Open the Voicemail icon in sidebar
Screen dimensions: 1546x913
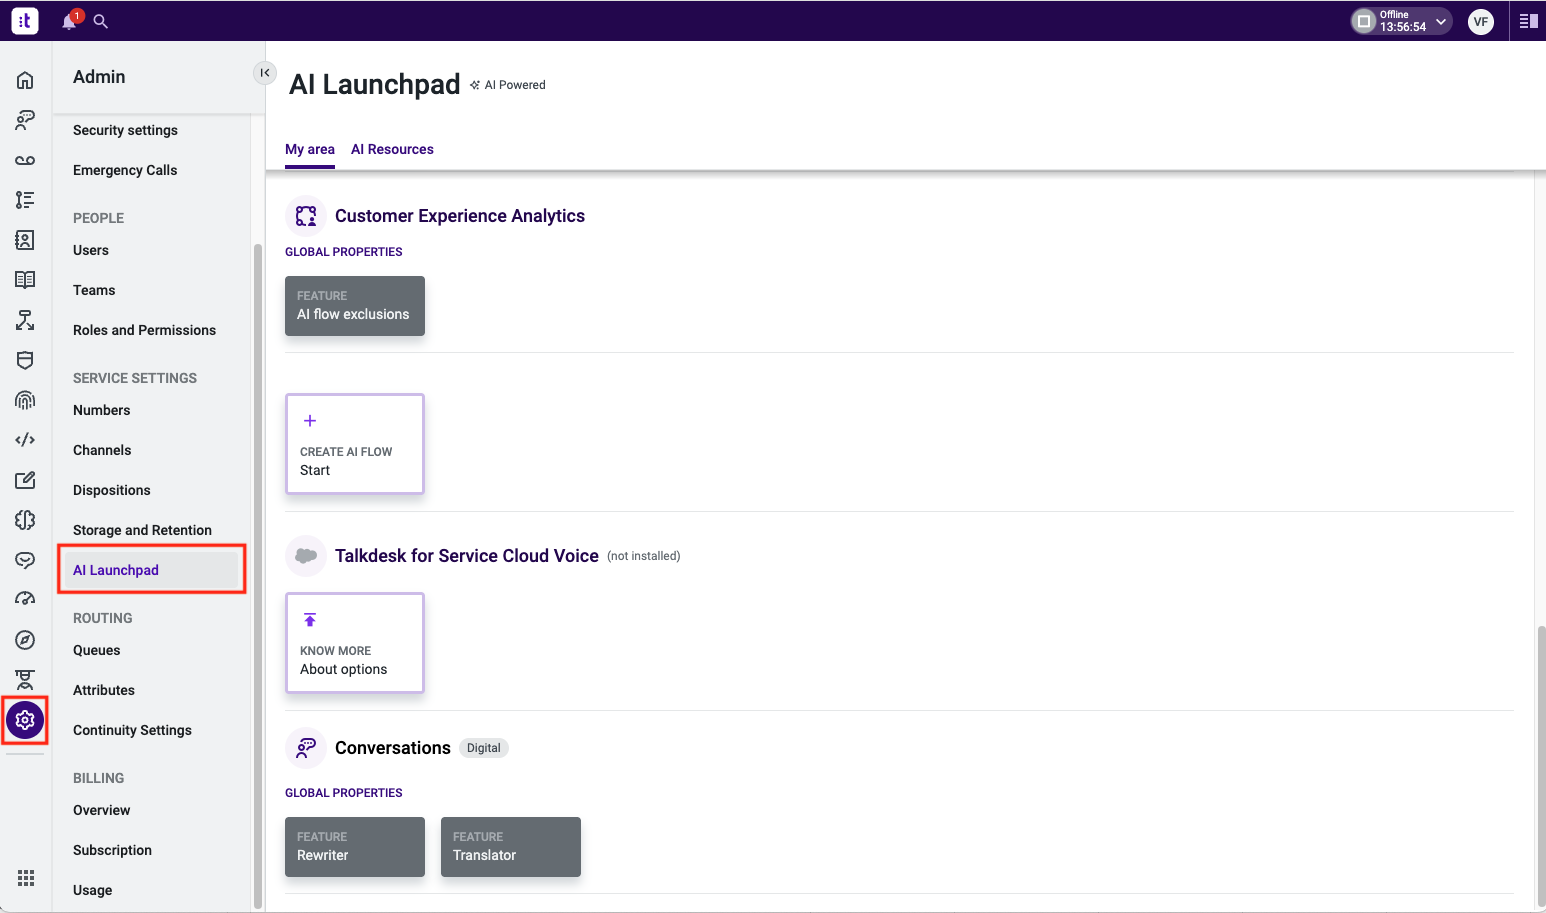tap(25, 160)
